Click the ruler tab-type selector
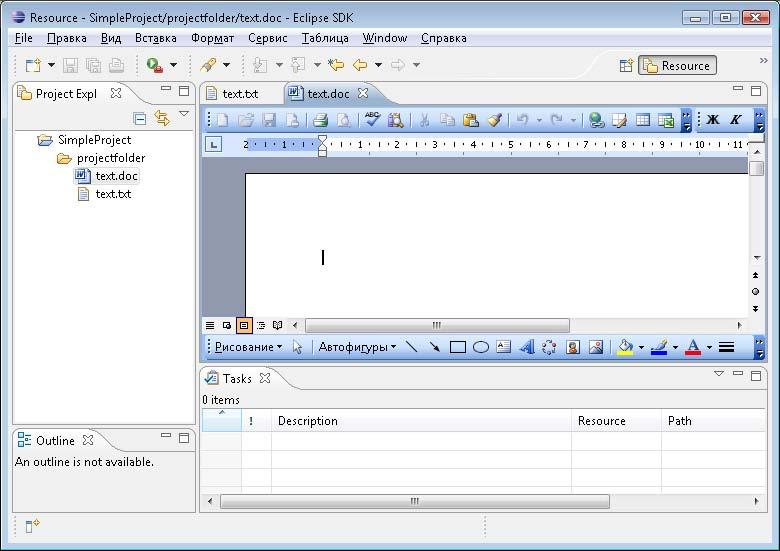The height and width of the screenshot is (551, 780). (x=213, y=145)
